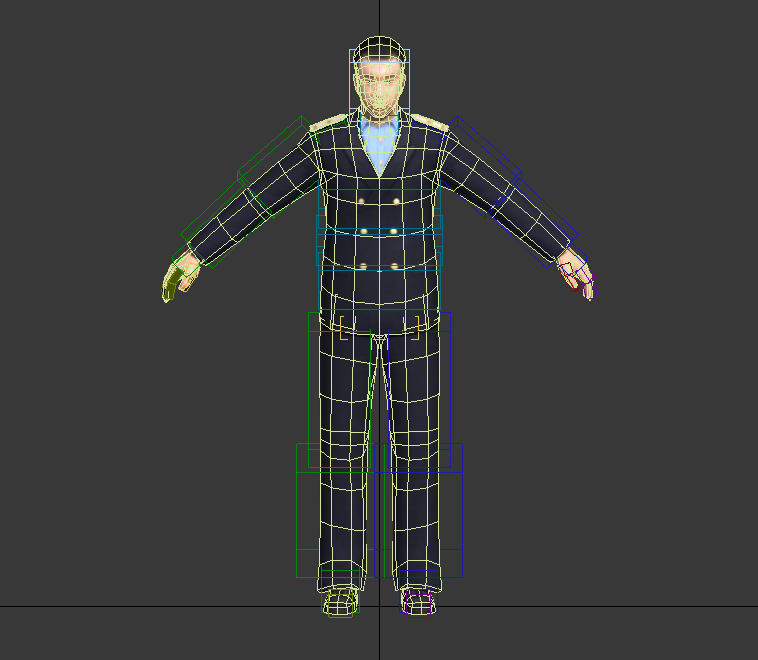Image resolution: width=758 pixels, height=660 pixels.
Task: Select the shoe with the green foot bone
Action: tap(340, 601)
